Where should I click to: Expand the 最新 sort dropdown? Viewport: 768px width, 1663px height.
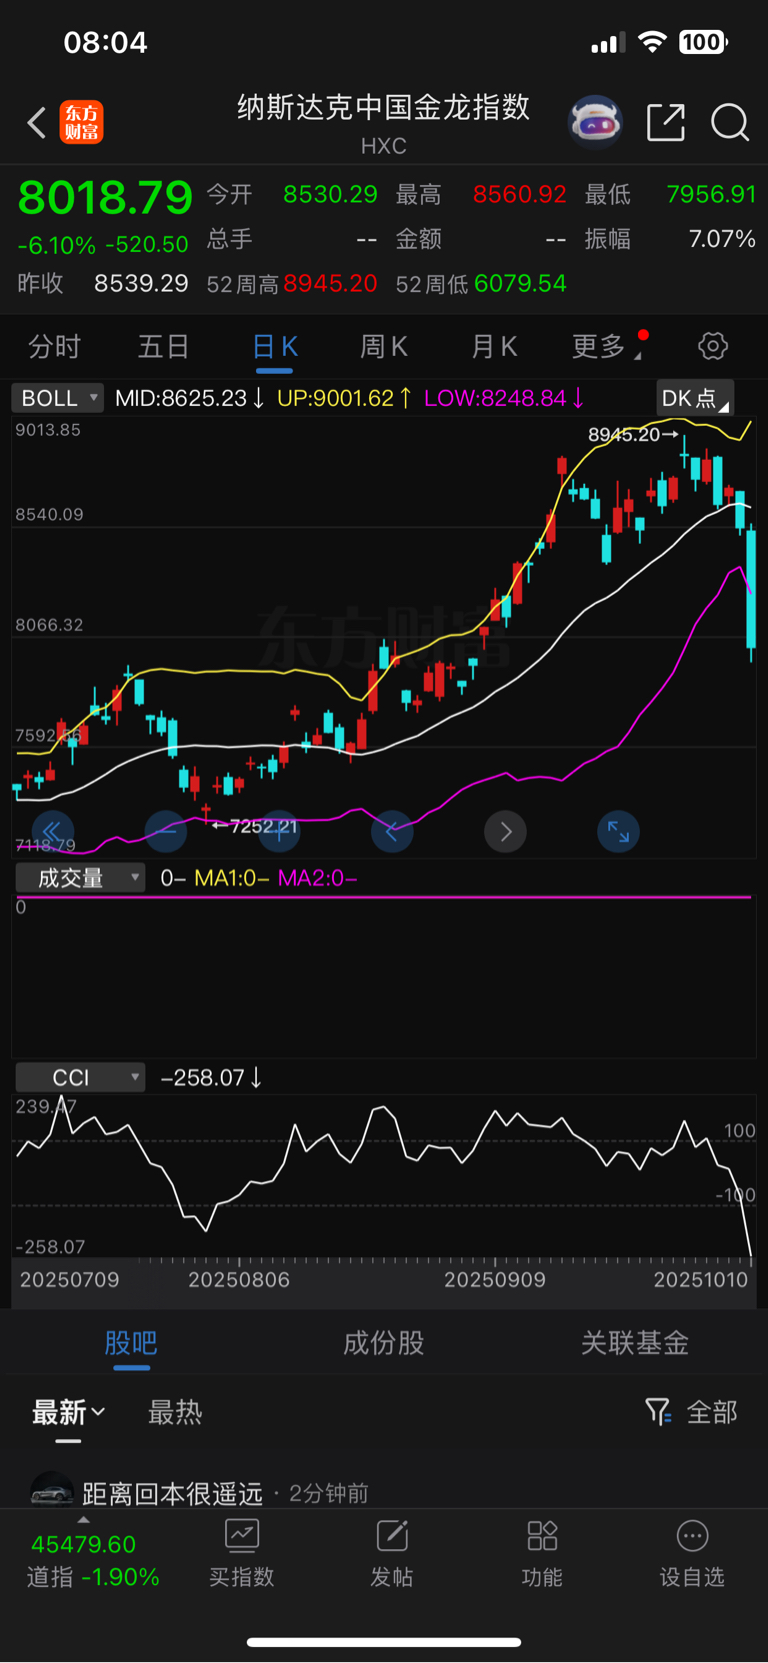point(68,1412)
